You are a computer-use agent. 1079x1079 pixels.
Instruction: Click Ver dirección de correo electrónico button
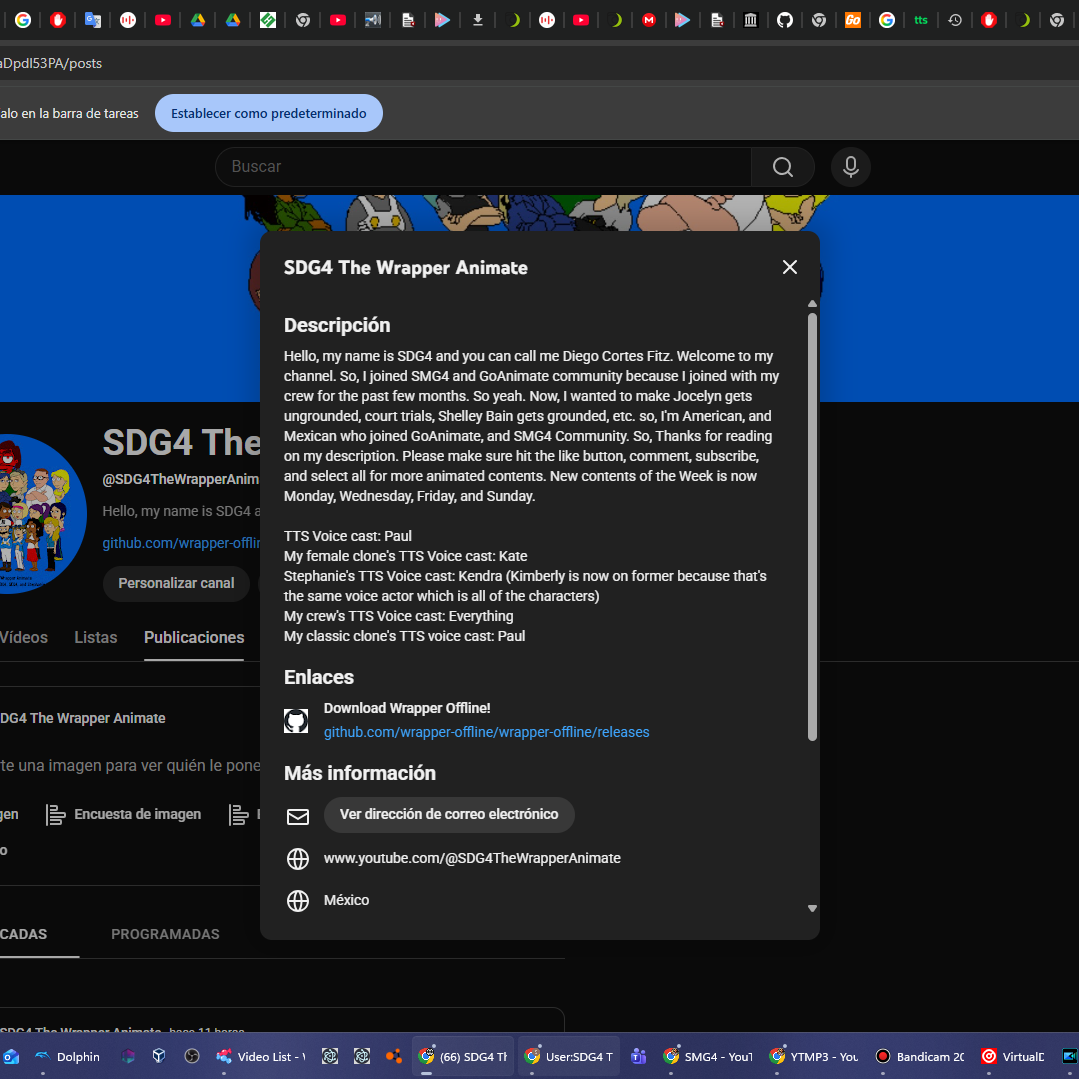[x=449, y=814]
